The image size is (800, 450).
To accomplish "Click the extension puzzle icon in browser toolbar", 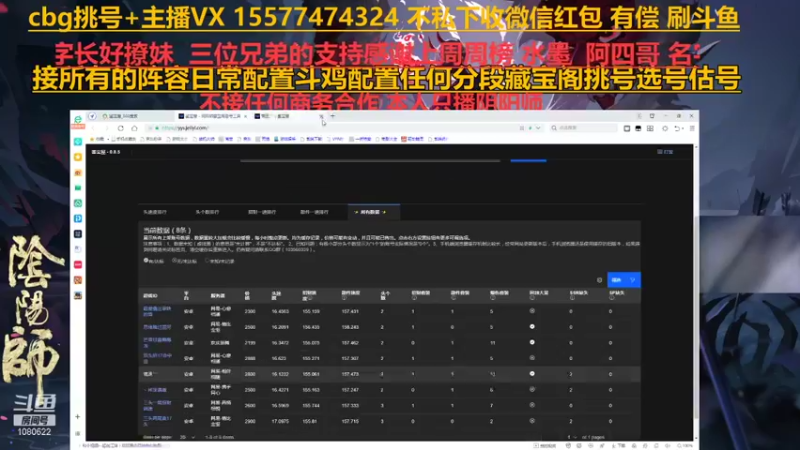I will click(665, 129).
